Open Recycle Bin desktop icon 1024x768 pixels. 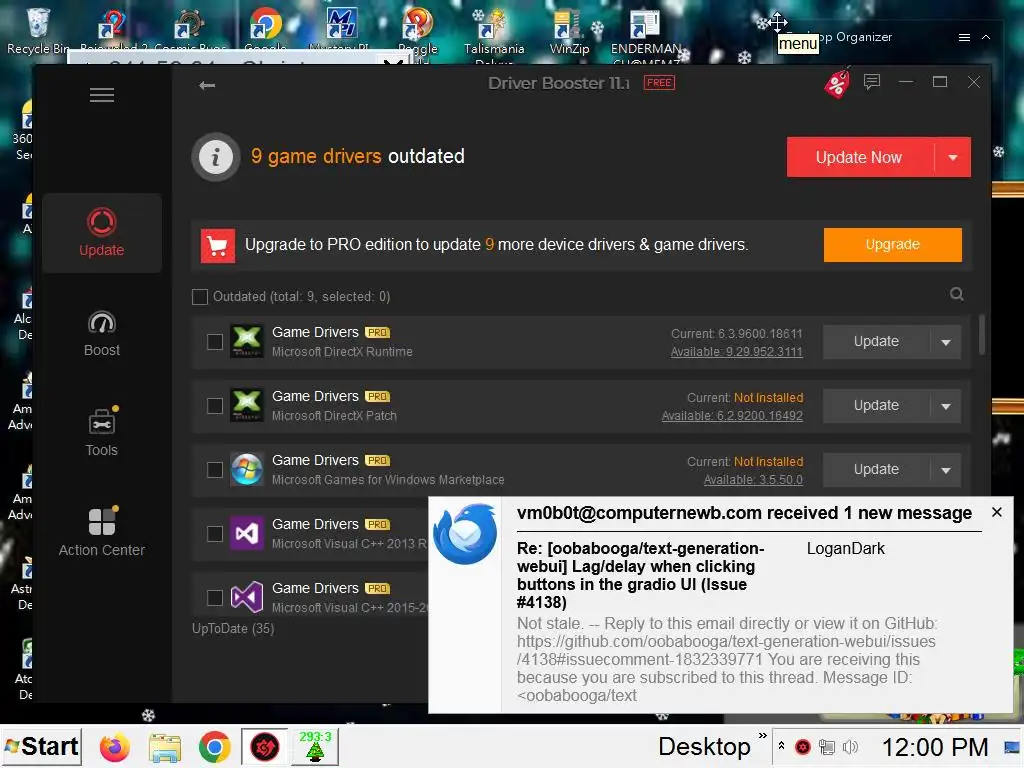pyautogui.click(x=37, y=29)
